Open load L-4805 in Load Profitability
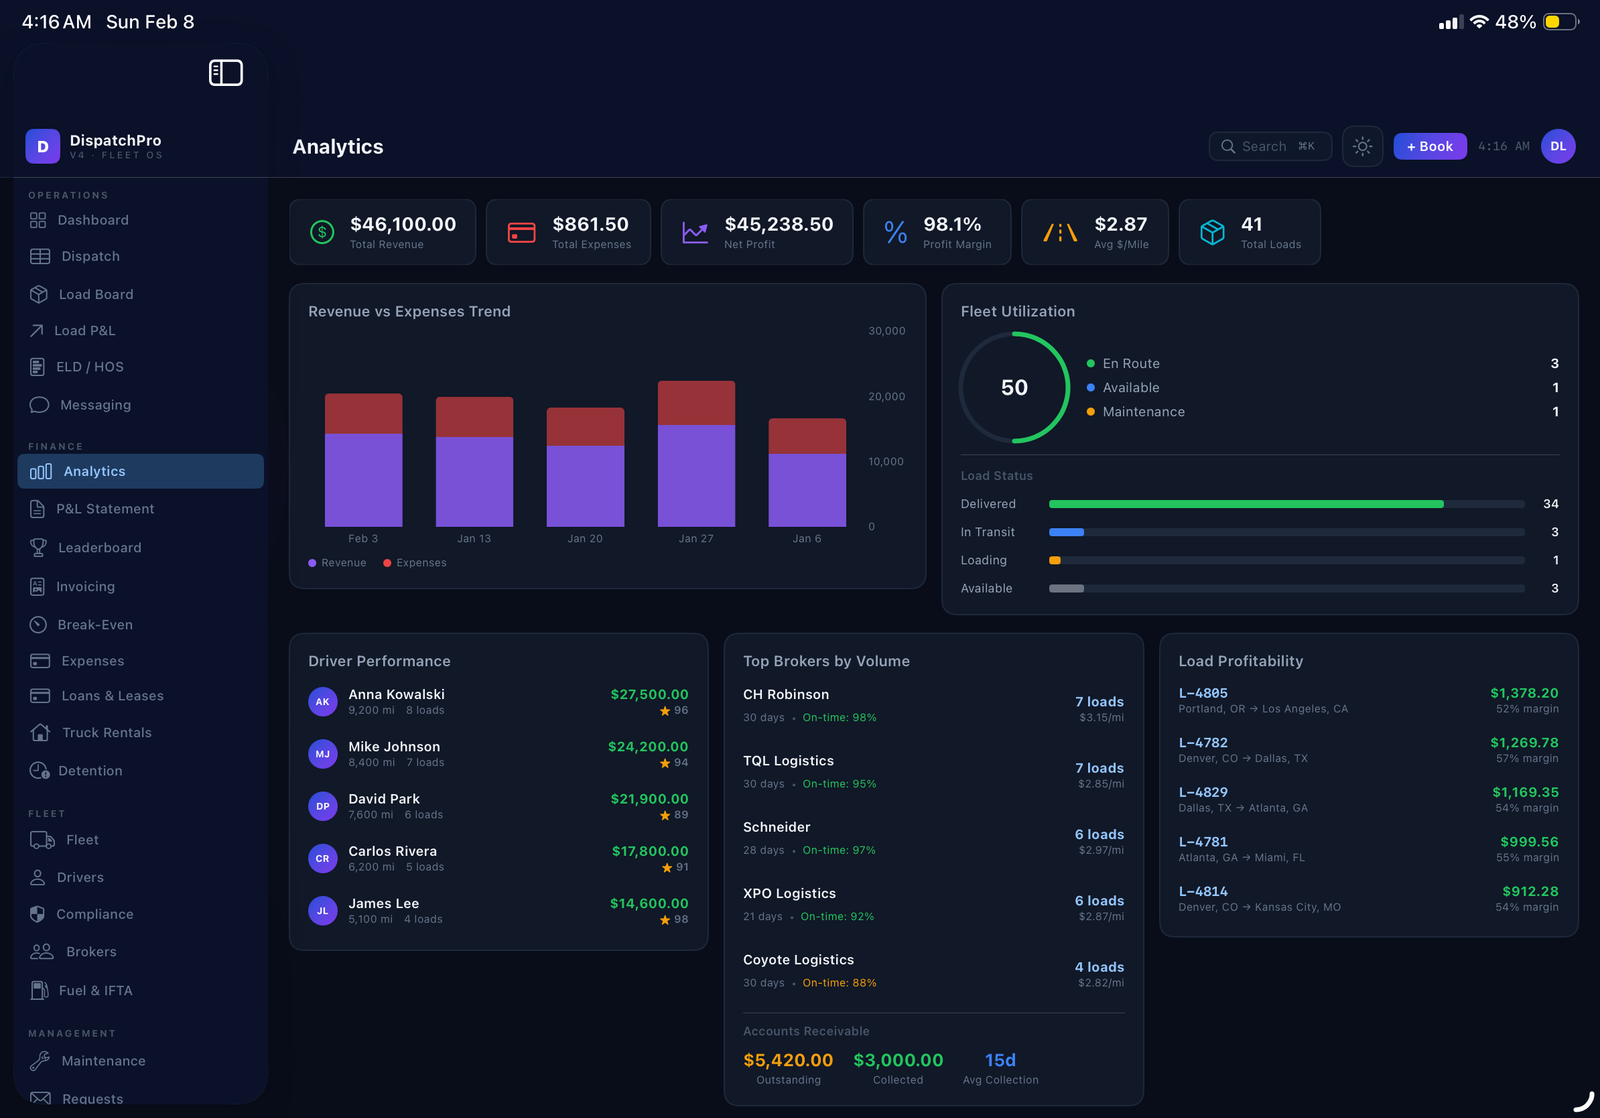Viewport: 1600px width, 1118px height. click(1368, 700)
